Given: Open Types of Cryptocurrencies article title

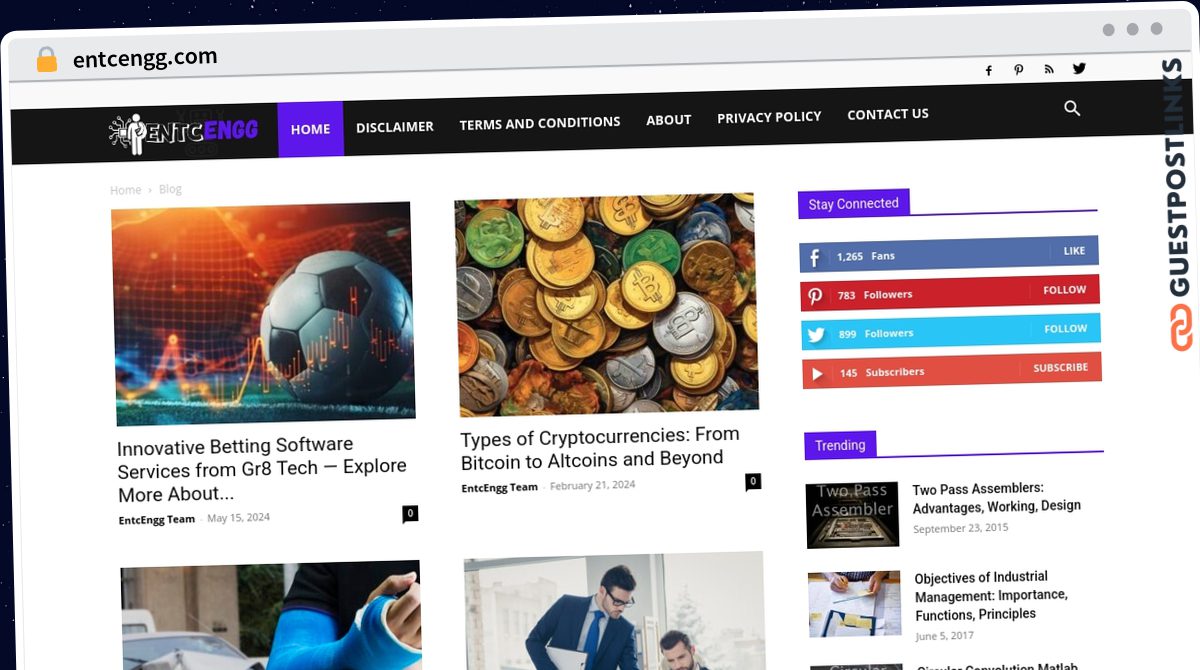Looking at the screenshot, I should 600,447.
